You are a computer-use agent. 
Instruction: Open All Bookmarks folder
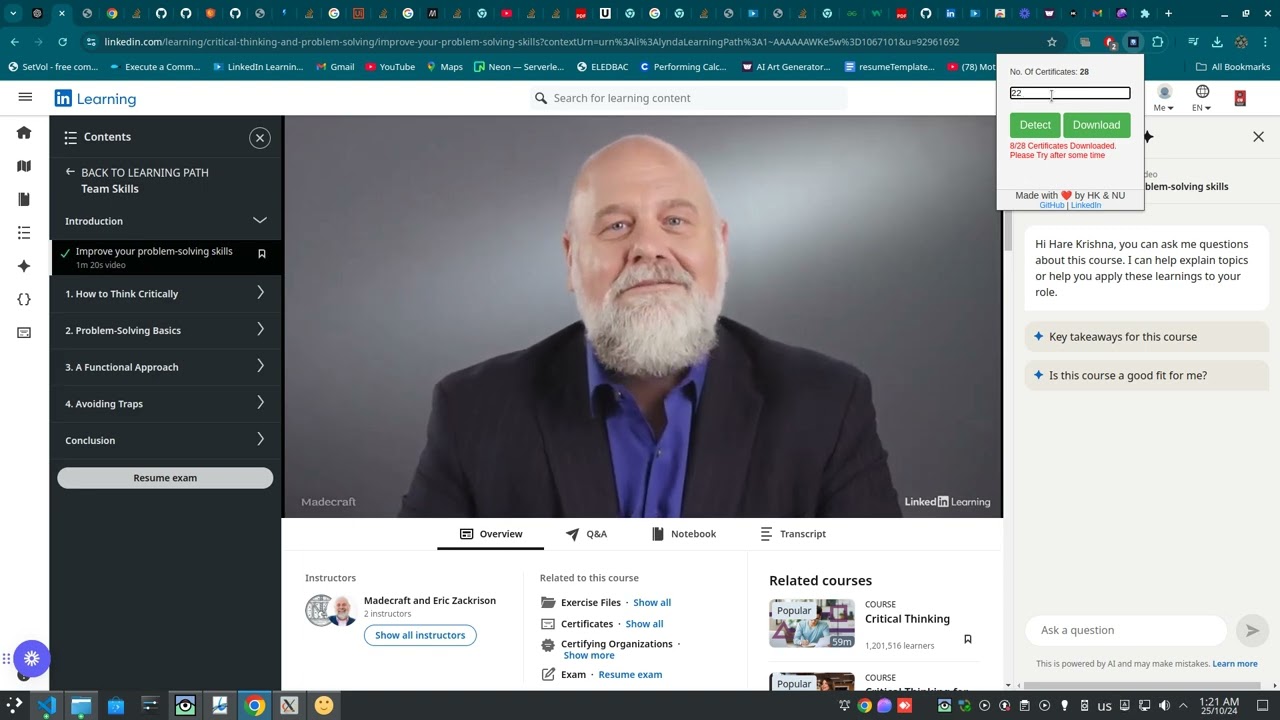1232,67
